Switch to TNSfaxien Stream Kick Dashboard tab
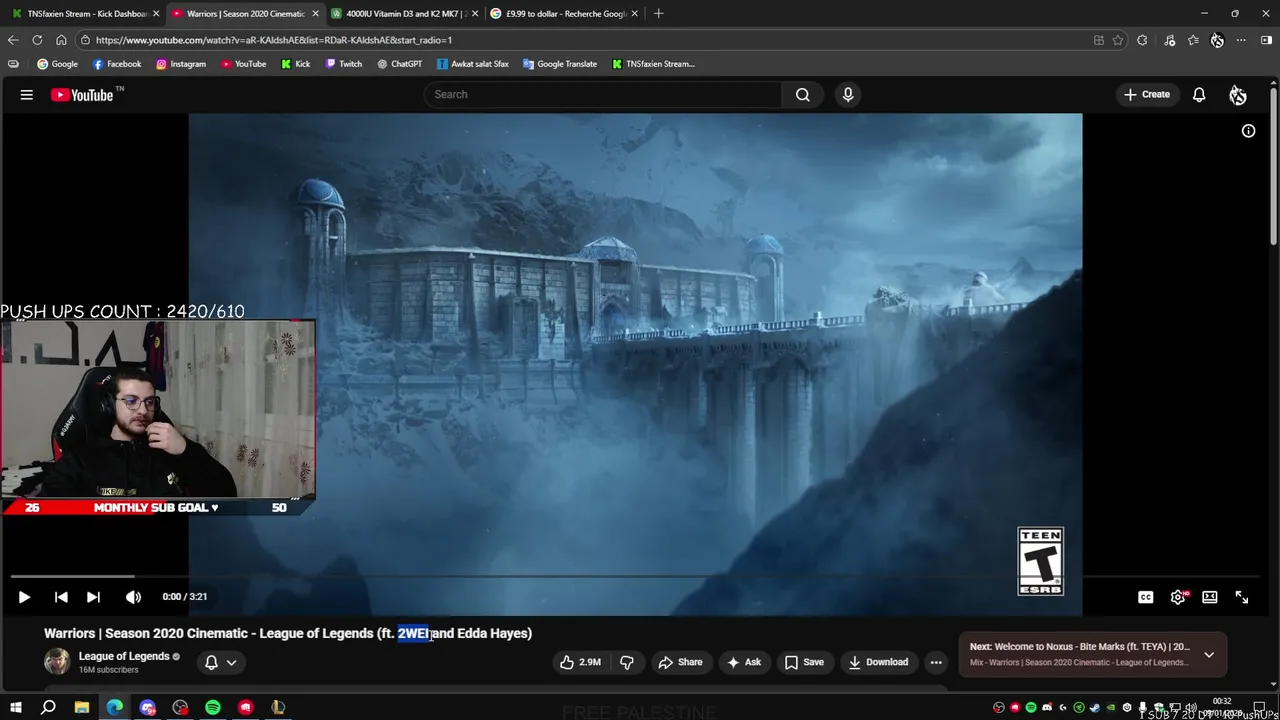The height and width of the screenshot is (720, 1280). coord(86,14)
